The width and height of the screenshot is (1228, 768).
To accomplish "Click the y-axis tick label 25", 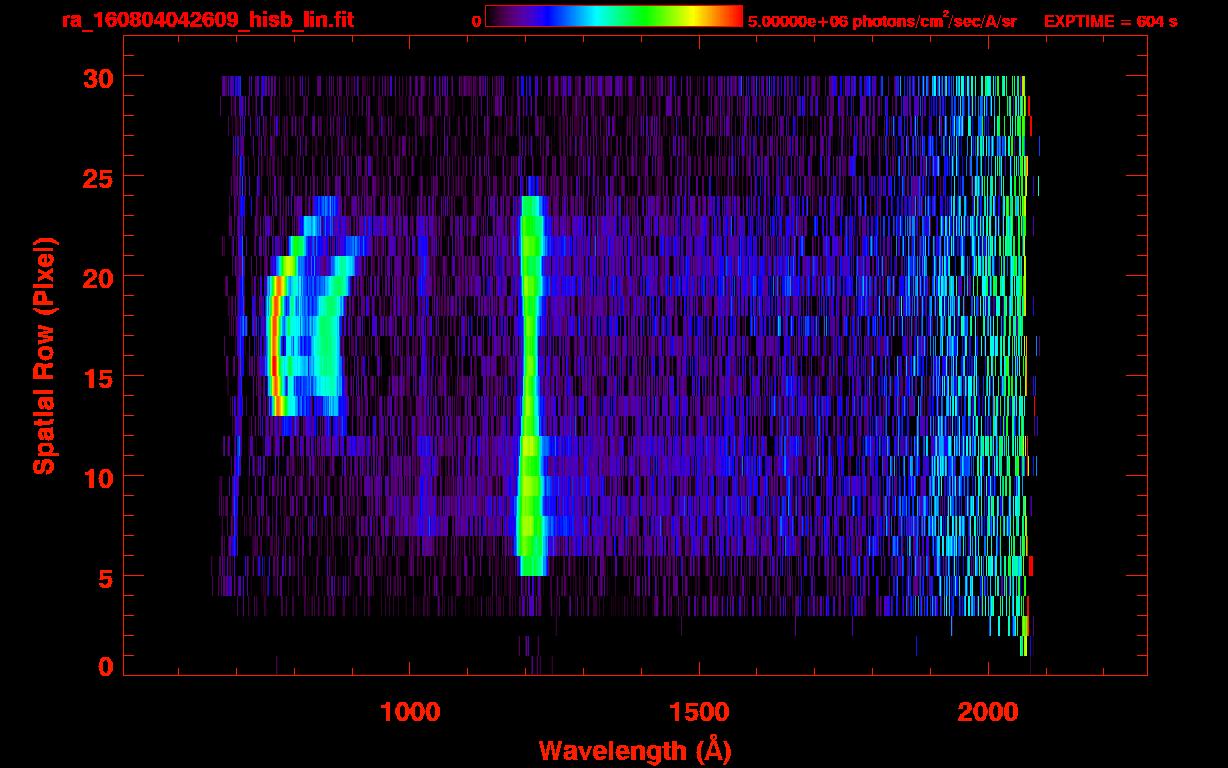I will pyautogui.click(x=97, y=177).
